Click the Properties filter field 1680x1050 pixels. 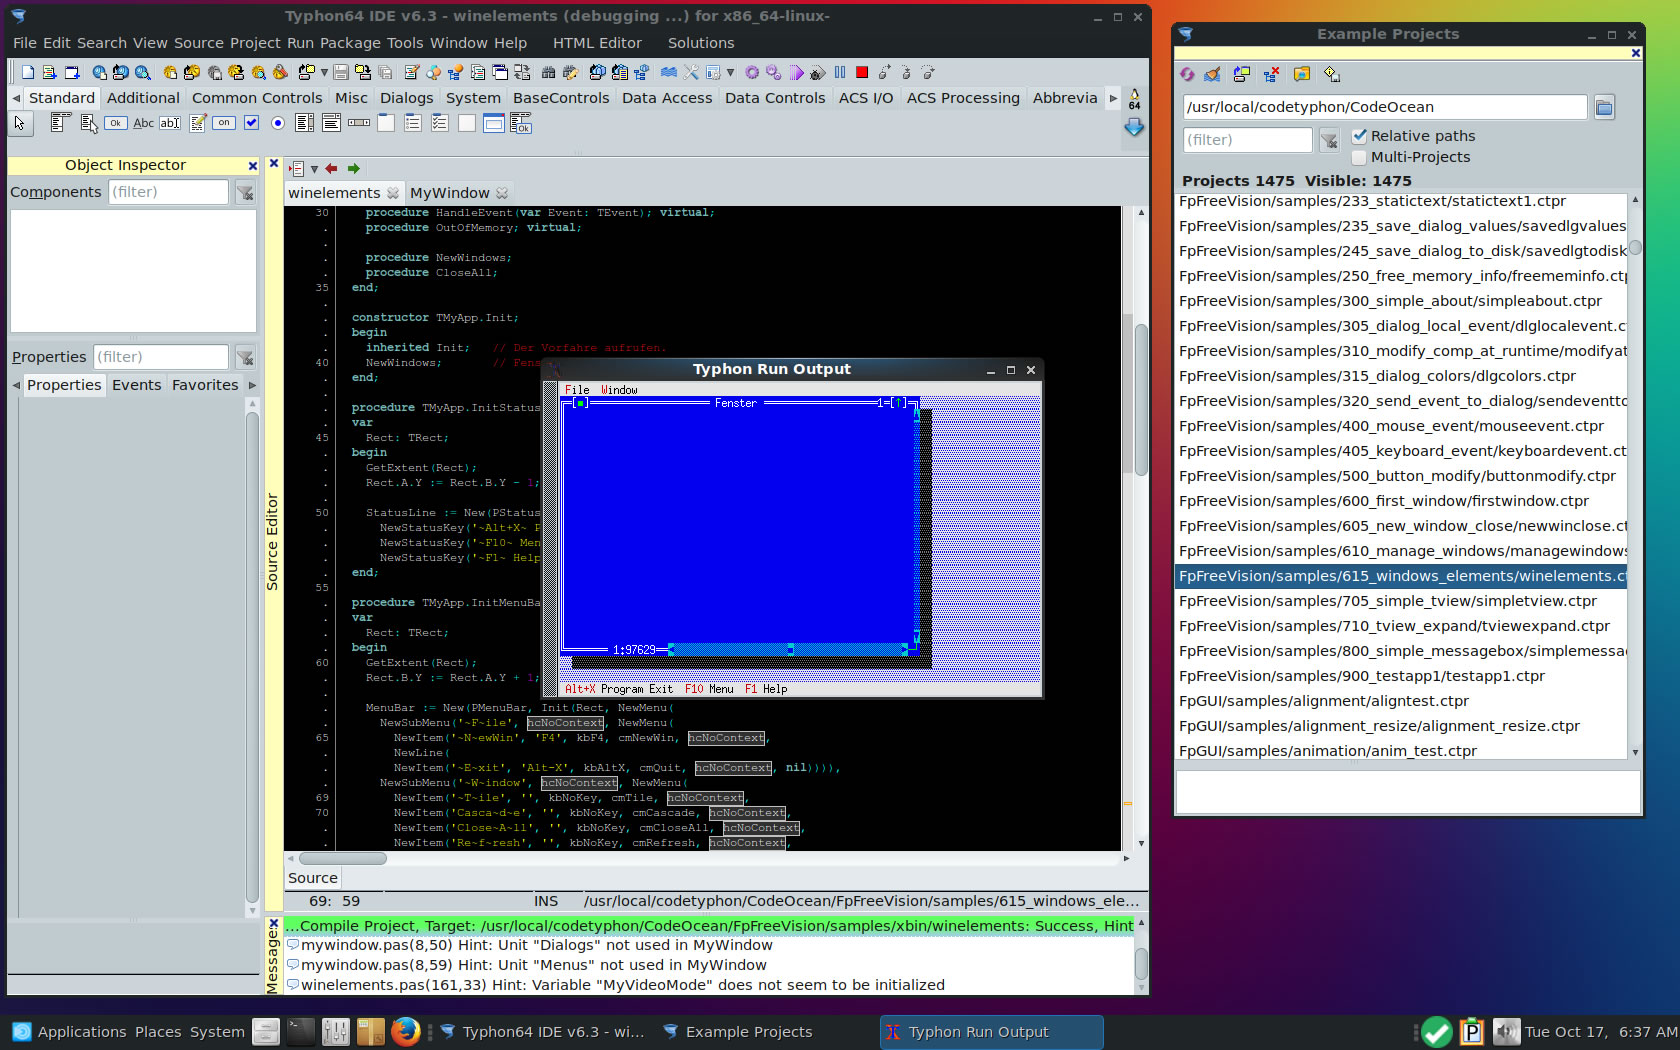[x=161, y=357]
